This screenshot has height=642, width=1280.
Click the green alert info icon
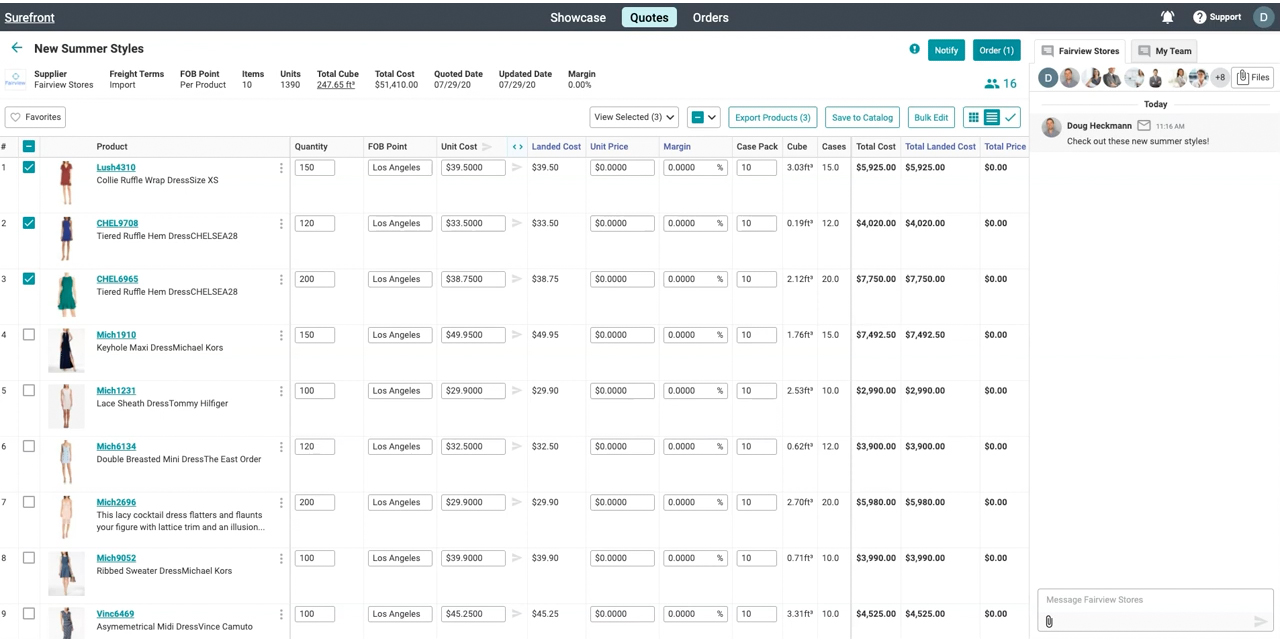[914, 49]
